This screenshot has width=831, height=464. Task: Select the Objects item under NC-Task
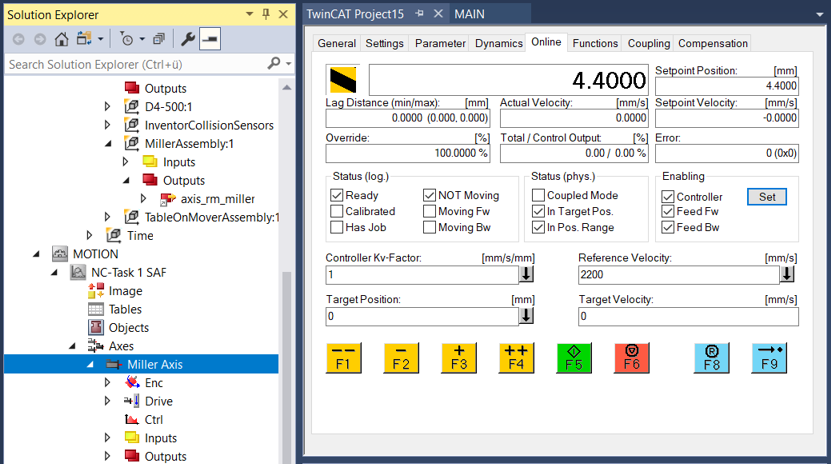tap(129, 327)
